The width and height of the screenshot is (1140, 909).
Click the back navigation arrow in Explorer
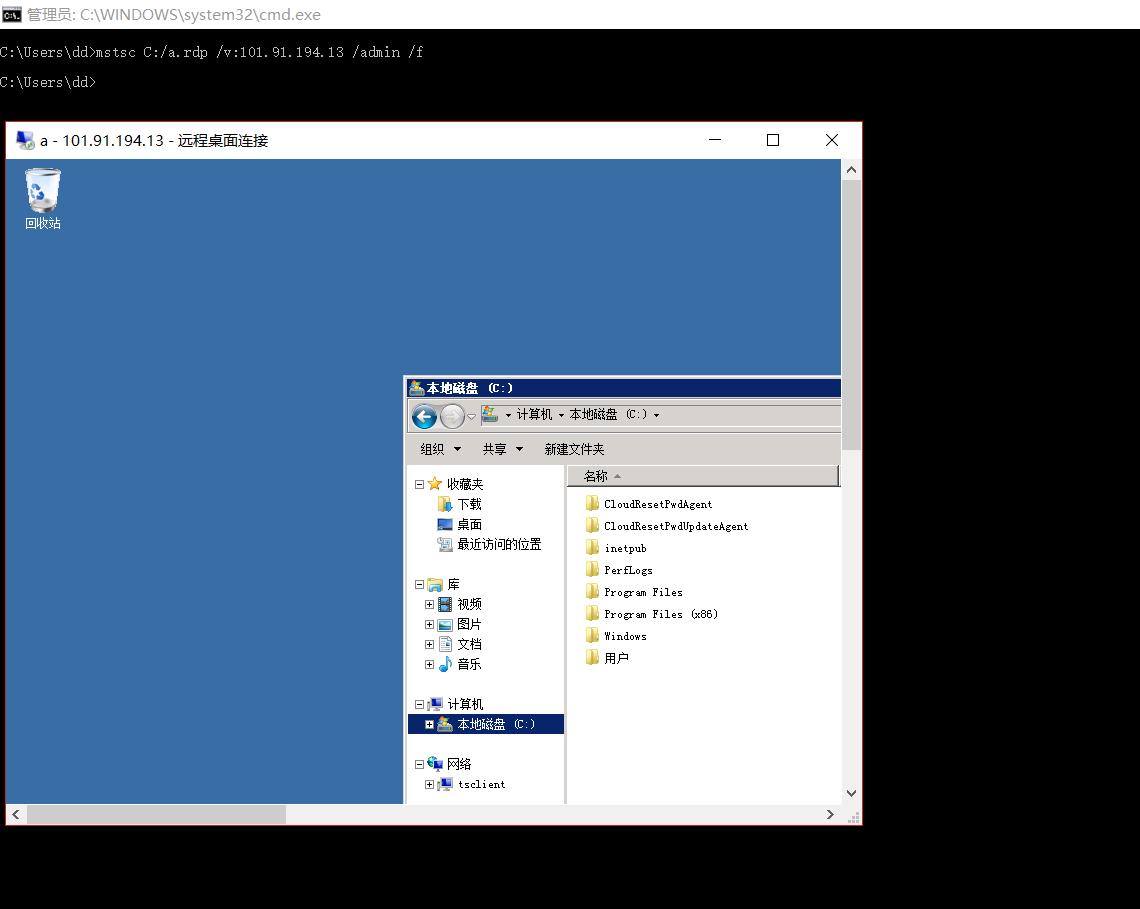click(424, 416)
